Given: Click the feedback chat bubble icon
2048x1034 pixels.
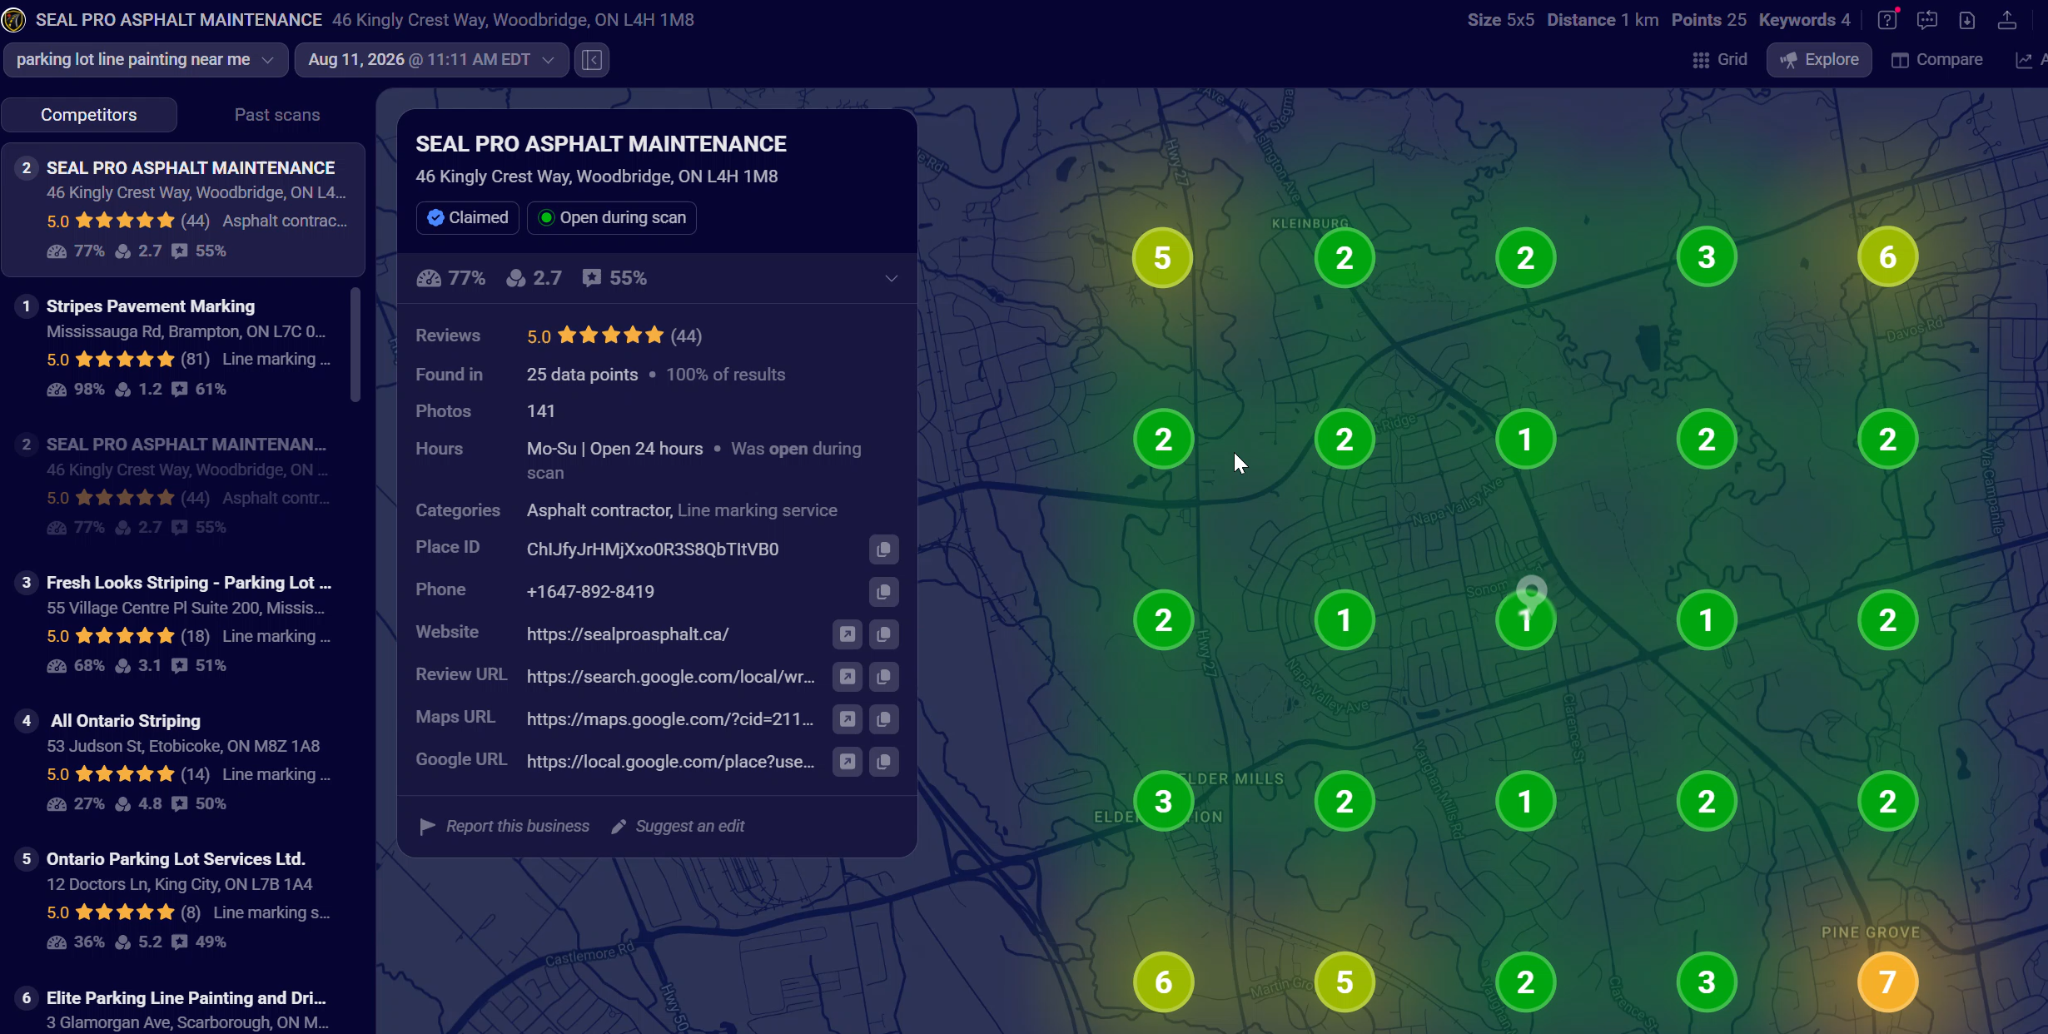Looking at the screenshot, I should click(x=1927, y=20).
